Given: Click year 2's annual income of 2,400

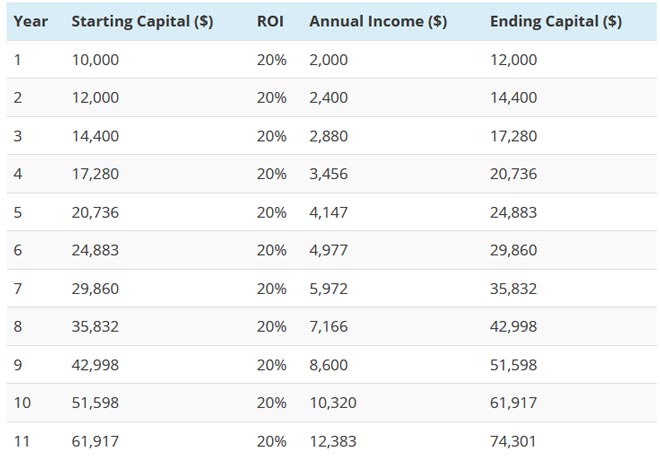Looking at the screenshot, I should pyautogui.click(x=329, y=98).
